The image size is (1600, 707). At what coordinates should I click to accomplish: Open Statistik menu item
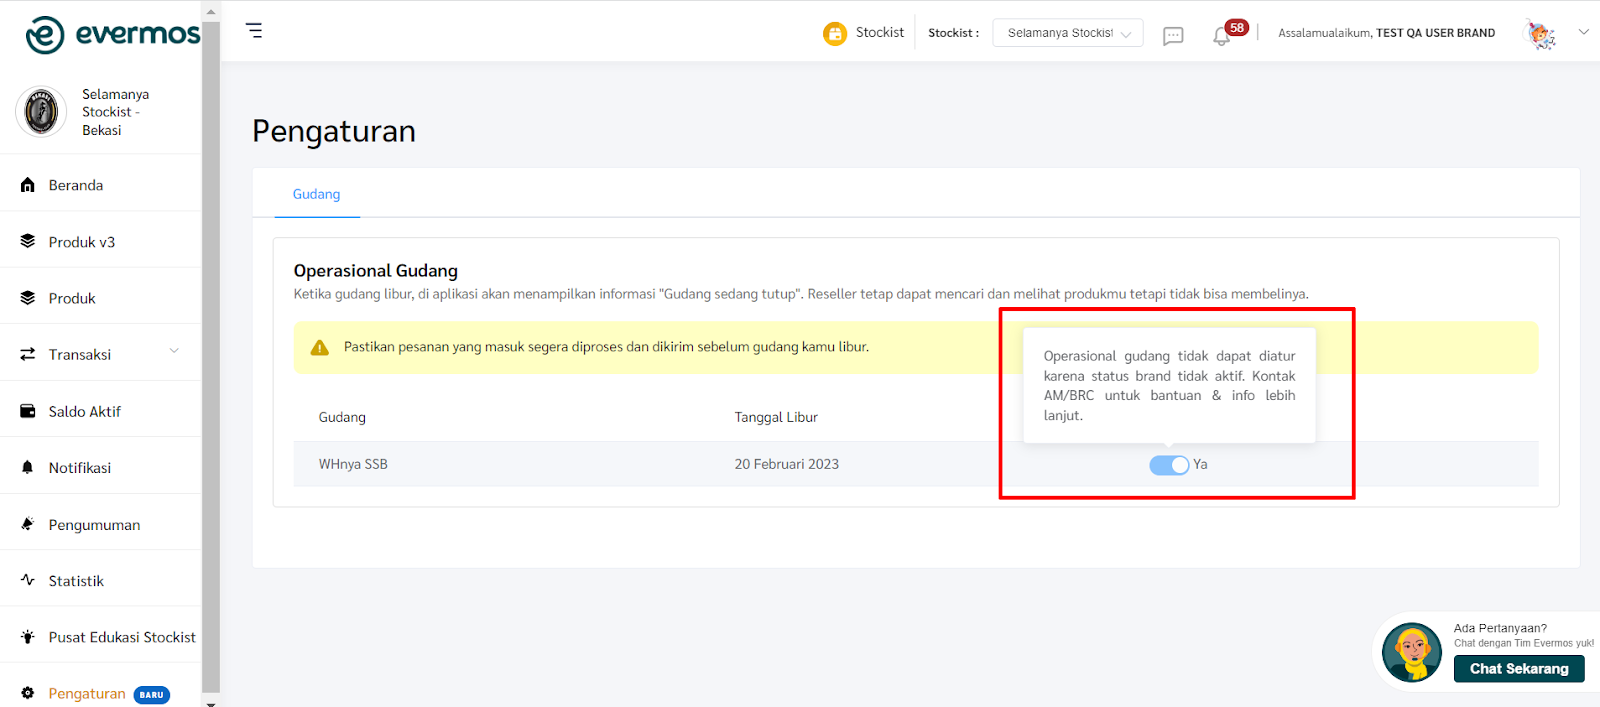76,580
